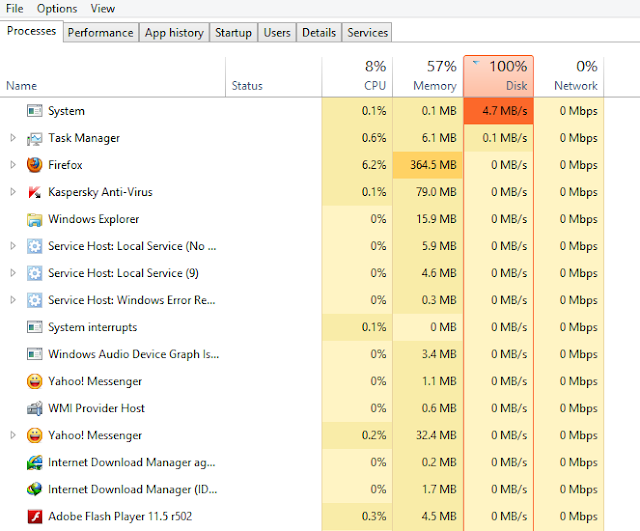Click the System interrupts icon

35,327
